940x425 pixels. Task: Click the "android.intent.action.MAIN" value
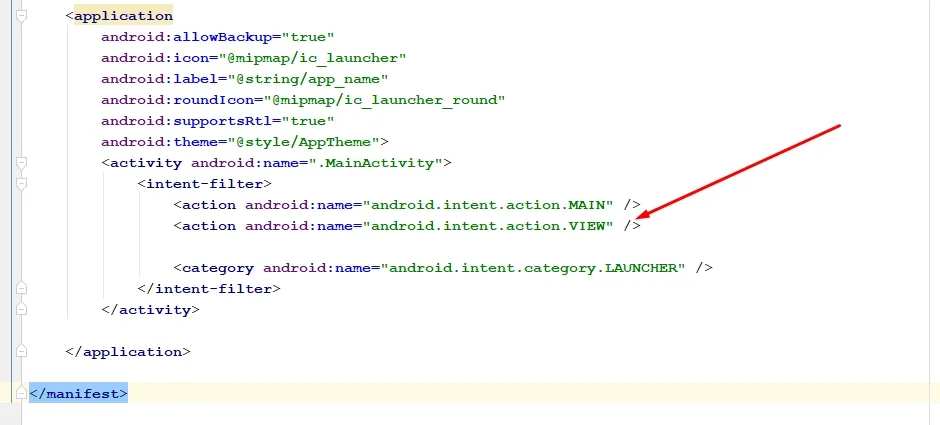(487, 205)
